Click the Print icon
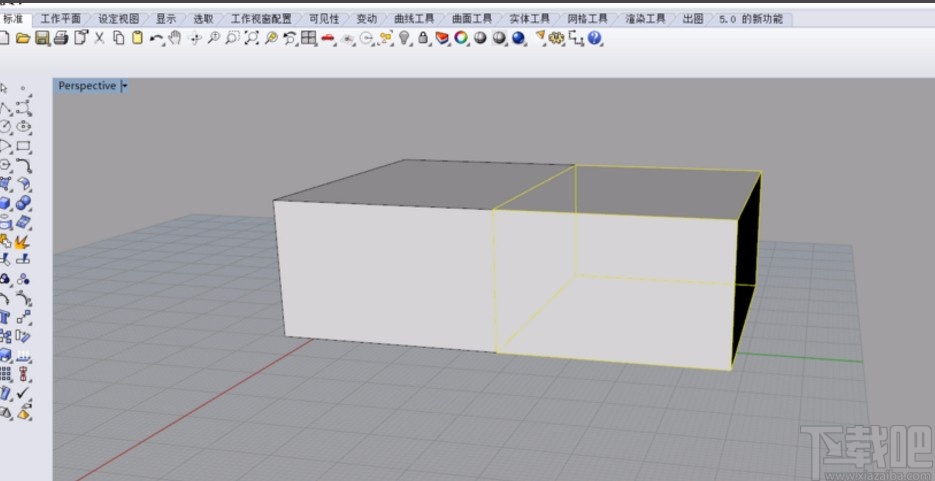Image resolution: width=935 pixels, height=481 pixels. click(61, 39)
